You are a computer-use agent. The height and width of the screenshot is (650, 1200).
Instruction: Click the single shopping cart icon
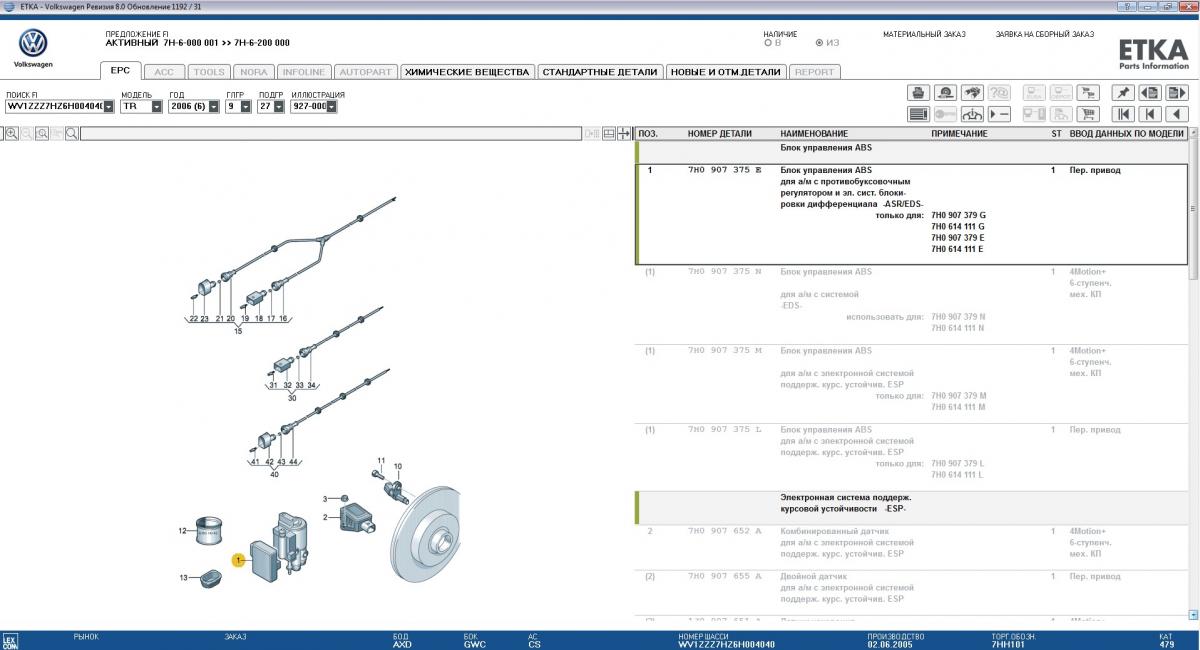pos(1088,114)
